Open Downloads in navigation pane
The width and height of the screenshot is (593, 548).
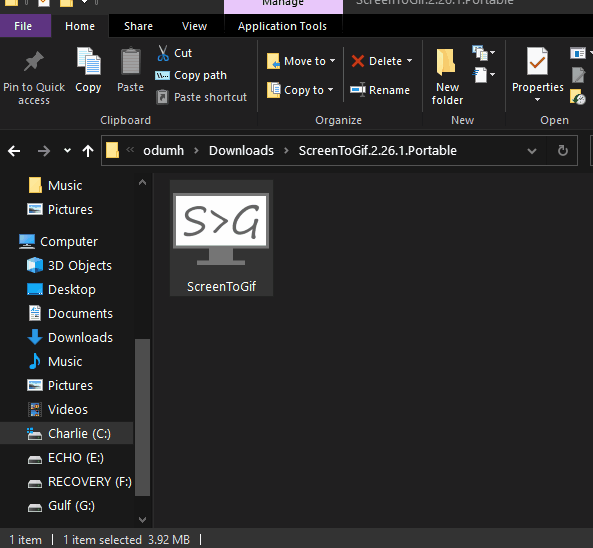pyautogui.click(x=71, y=337)
